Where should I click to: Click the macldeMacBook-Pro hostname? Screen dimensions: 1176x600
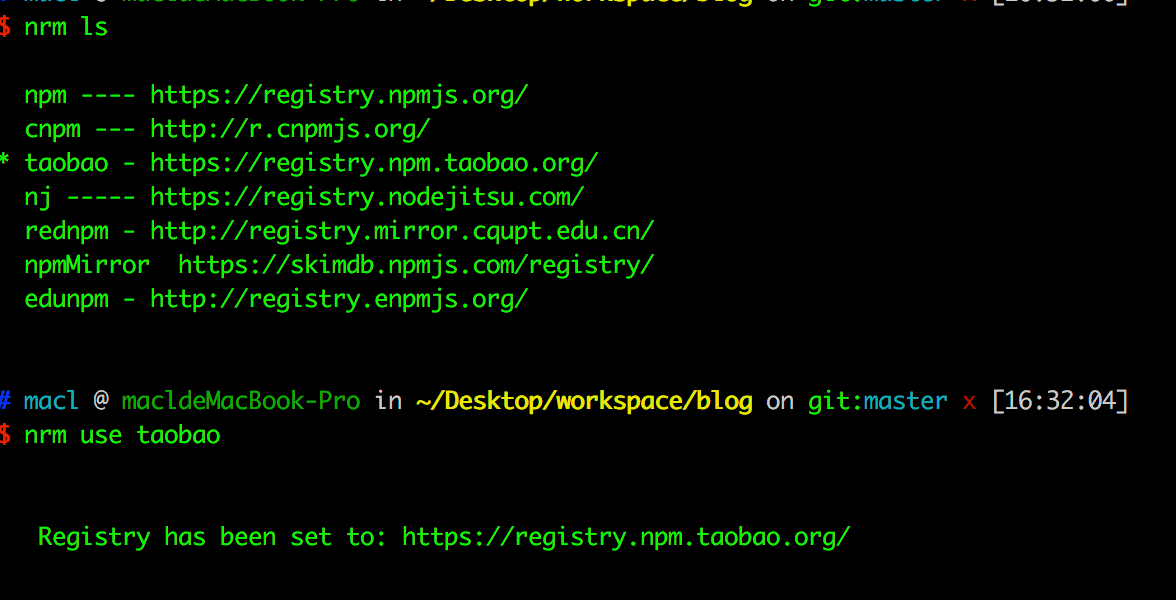(x=240, y=402)
